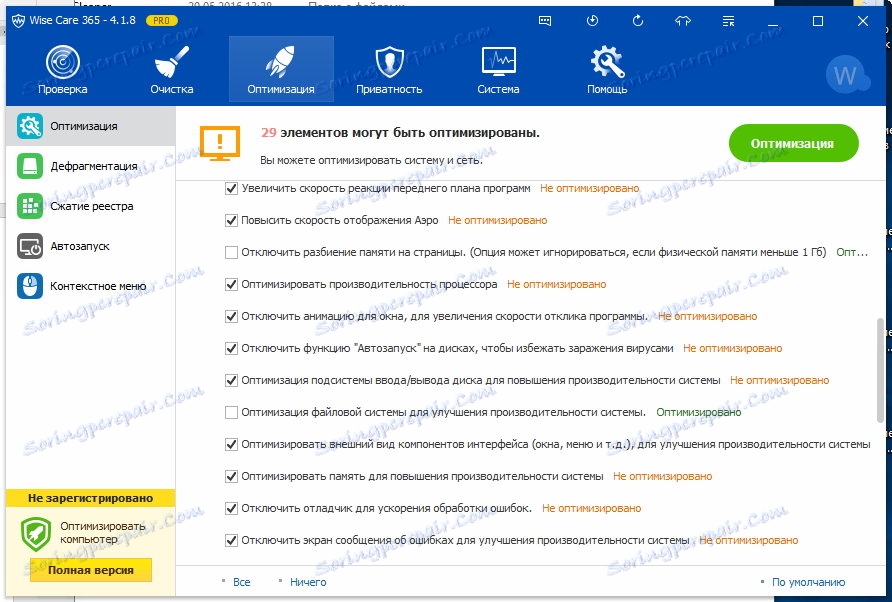Image resolution: width=892 pixels, height=602 pixels.
Task: Uncheck Оптимизировать внешний вид компонентов интерфейса
Action: [x=231, y=444]
